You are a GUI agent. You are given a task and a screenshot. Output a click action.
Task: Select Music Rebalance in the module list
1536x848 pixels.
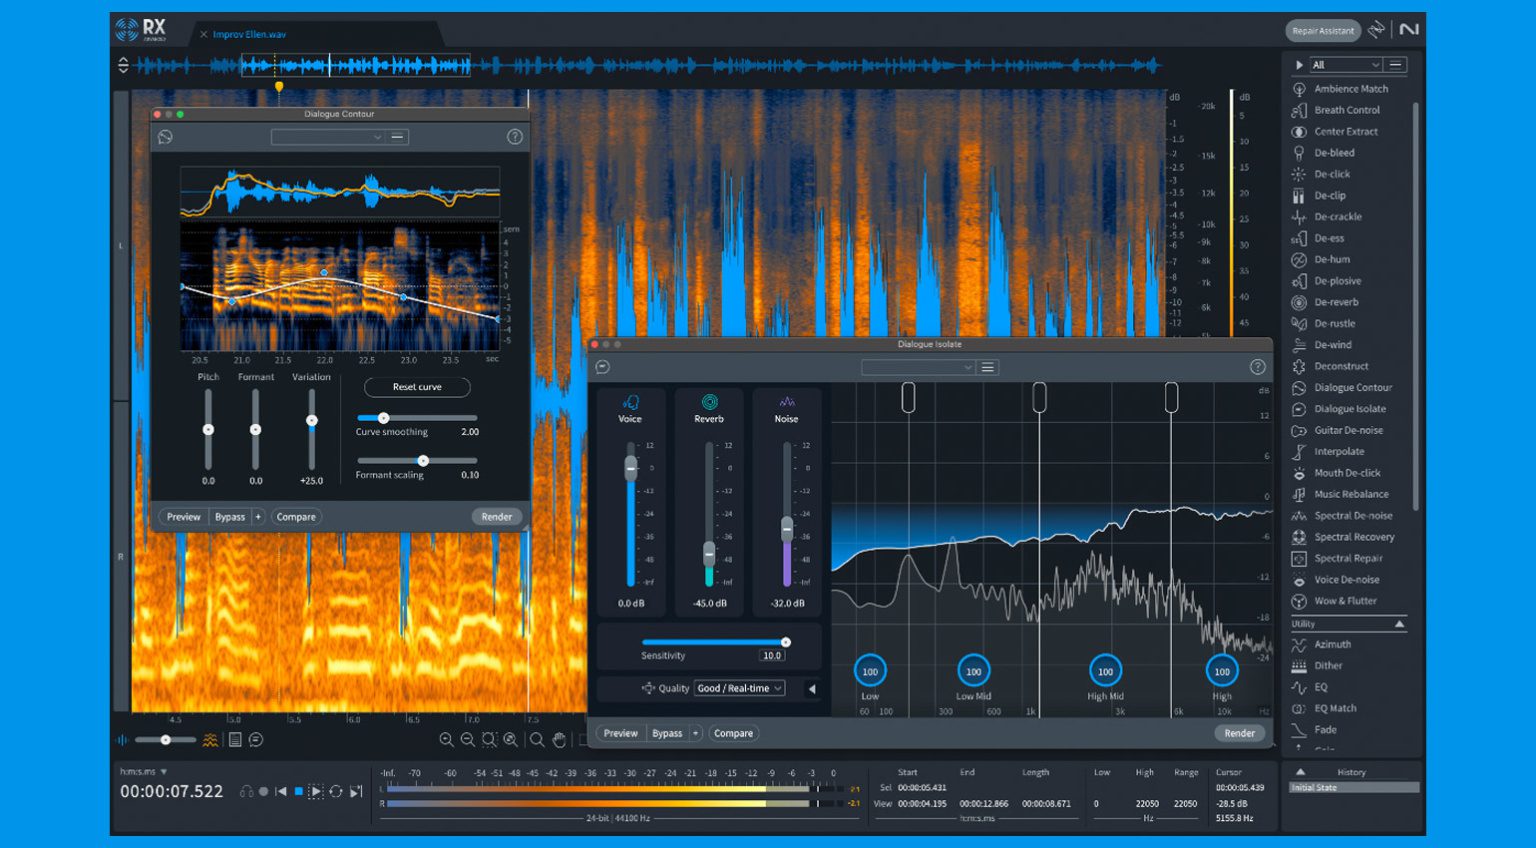(x=1343, y=494)
